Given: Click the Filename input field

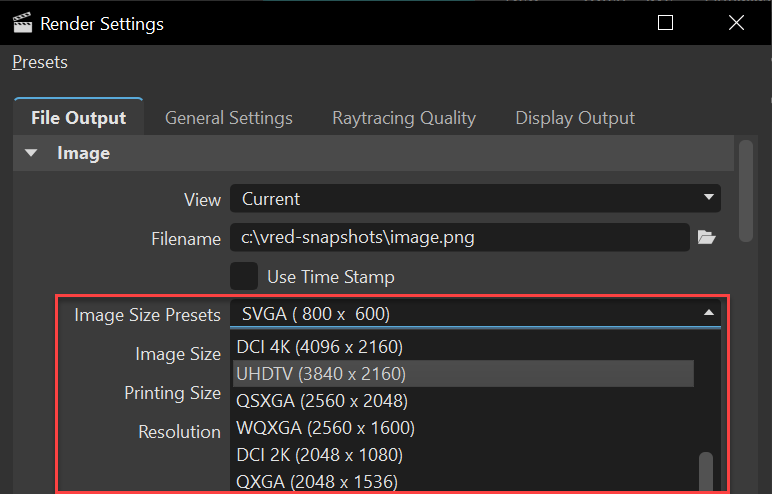Looking at the screenshot, I should coord(460,238).
